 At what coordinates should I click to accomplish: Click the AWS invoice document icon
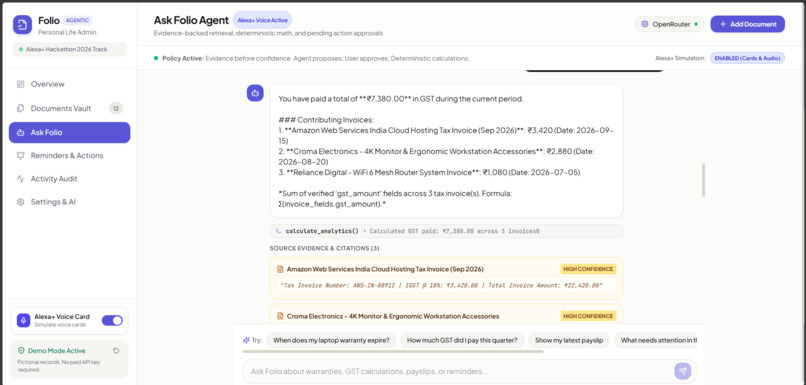point(280,269)
